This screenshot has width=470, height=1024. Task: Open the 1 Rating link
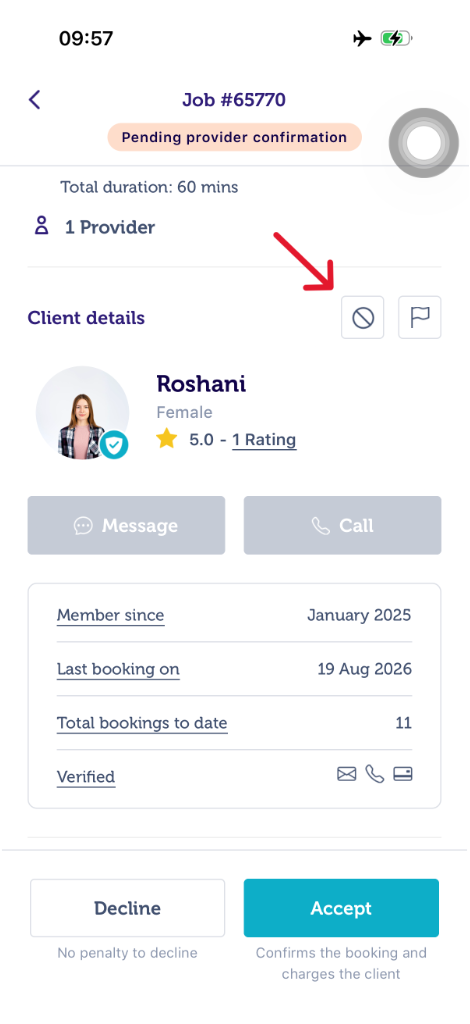click(x=264, y=440)
